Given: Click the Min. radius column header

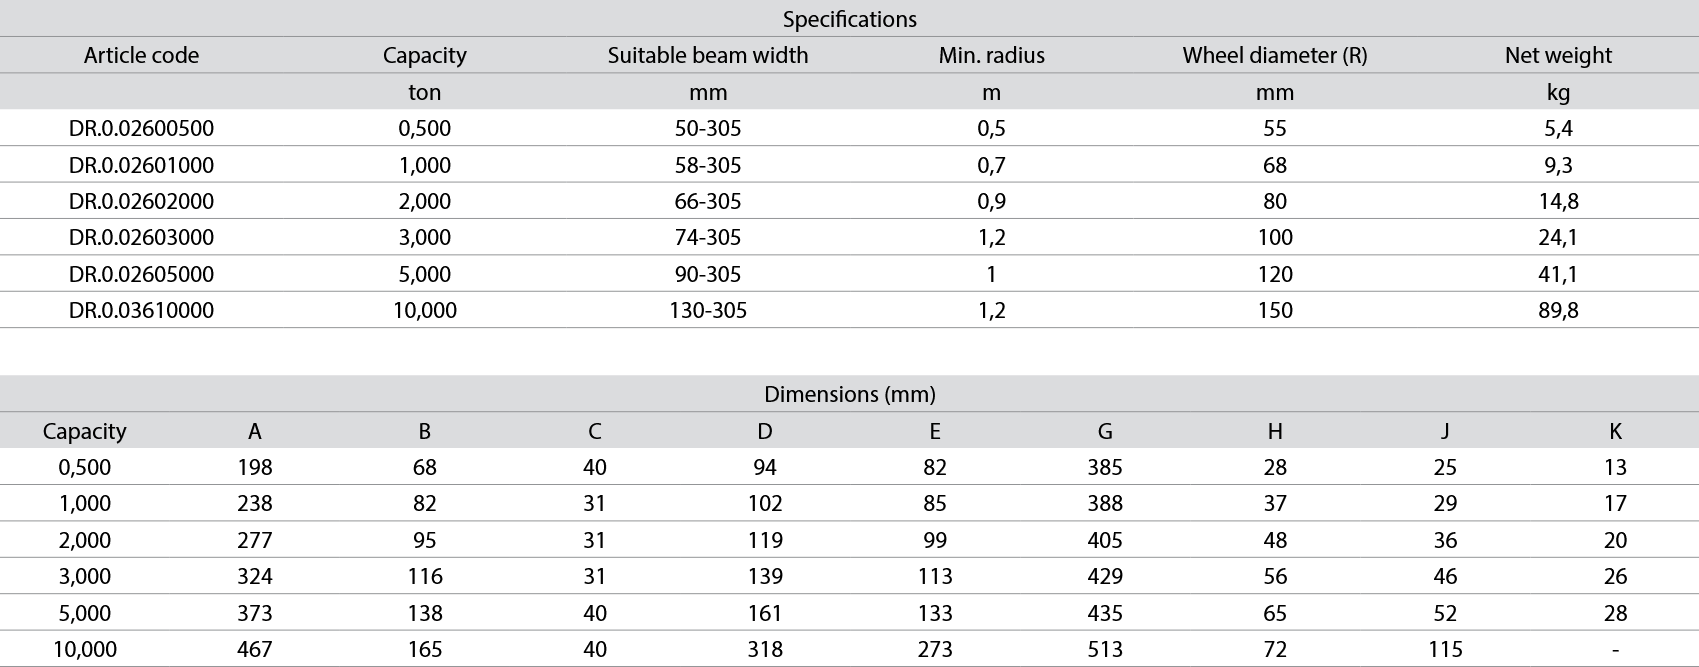Looking at the screenshot, I should click(x=991, y=56).
